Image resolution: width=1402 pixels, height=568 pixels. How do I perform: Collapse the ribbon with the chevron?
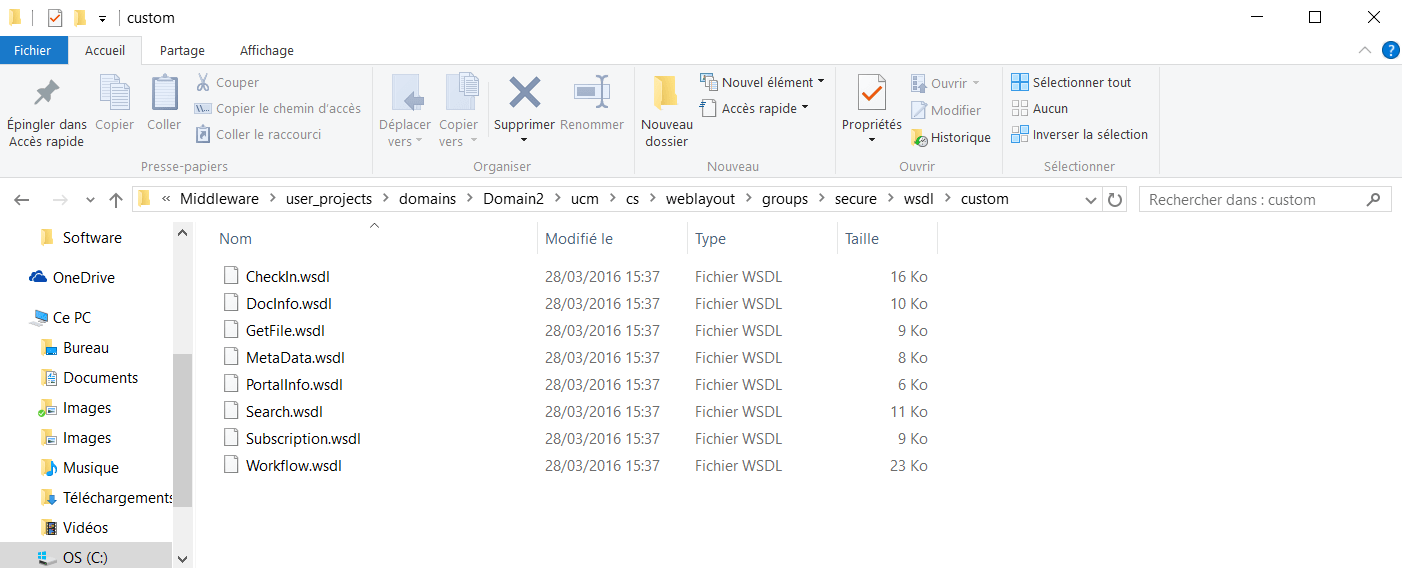click(x=1364, y=50)
